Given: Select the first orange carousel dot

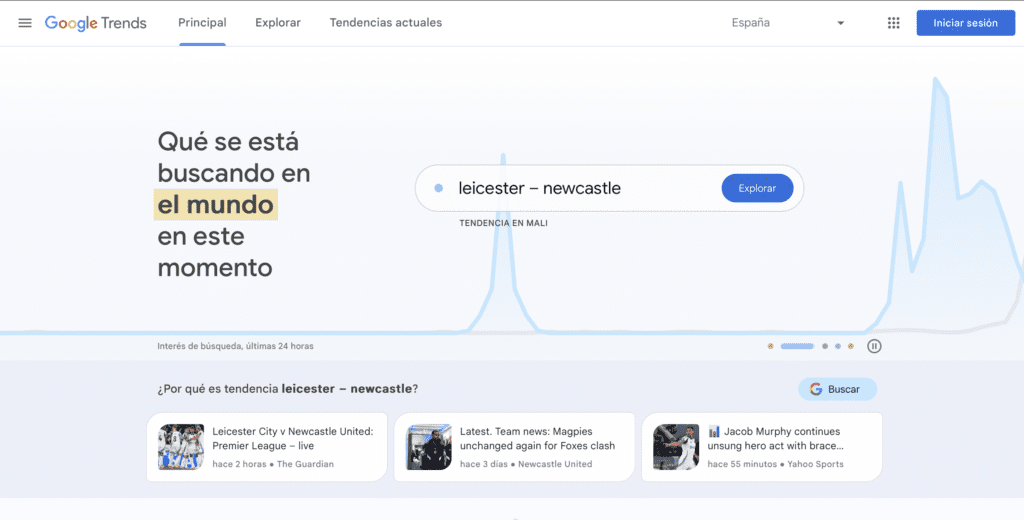Looking at the screenshot, I should [x=771, y=346].
